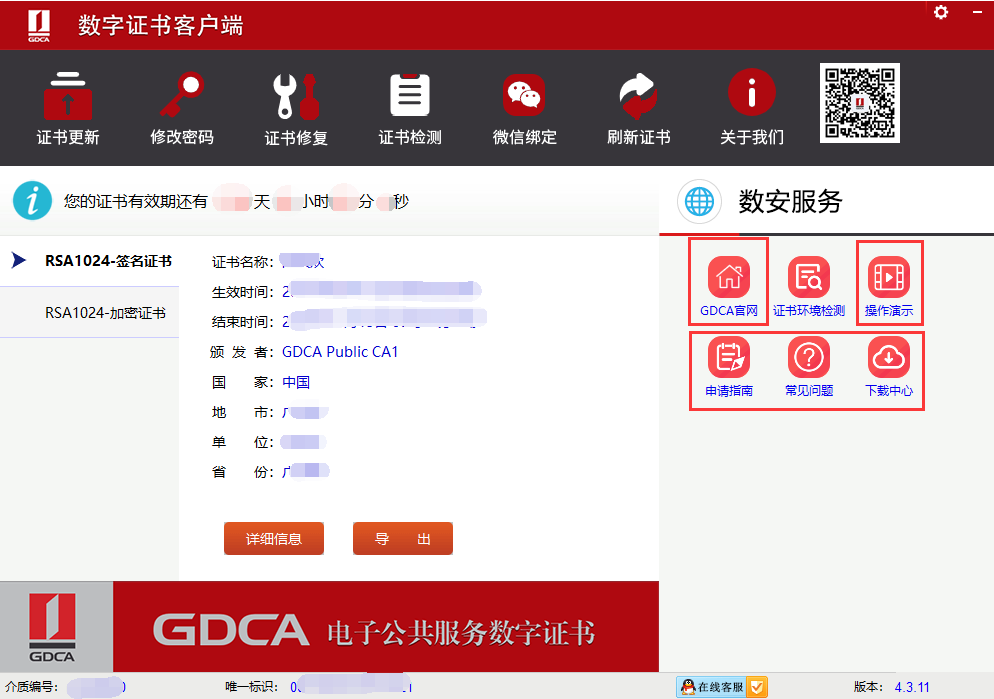Click the 数字证书客户端 title text
Image resolution: width=994 pixels, height=699 pixels.
(x=160, y=25)
